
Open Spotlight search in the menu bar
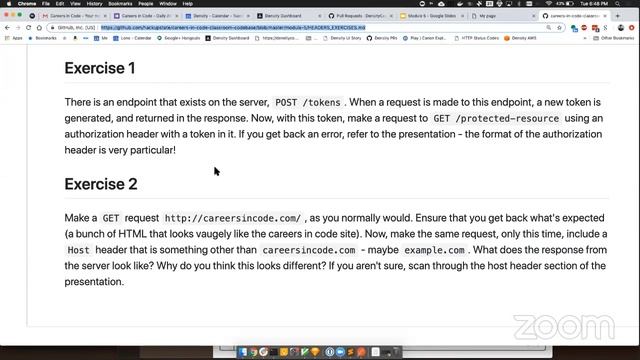pyautogui.click(x=618, y=4)
